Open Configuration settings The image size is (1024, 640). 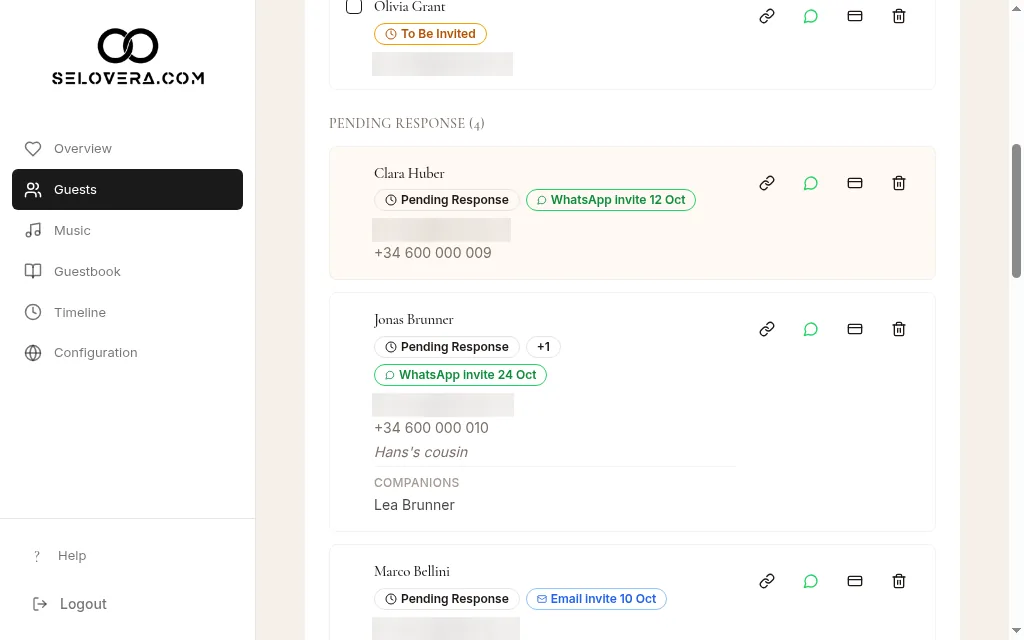tap(127, 353)
